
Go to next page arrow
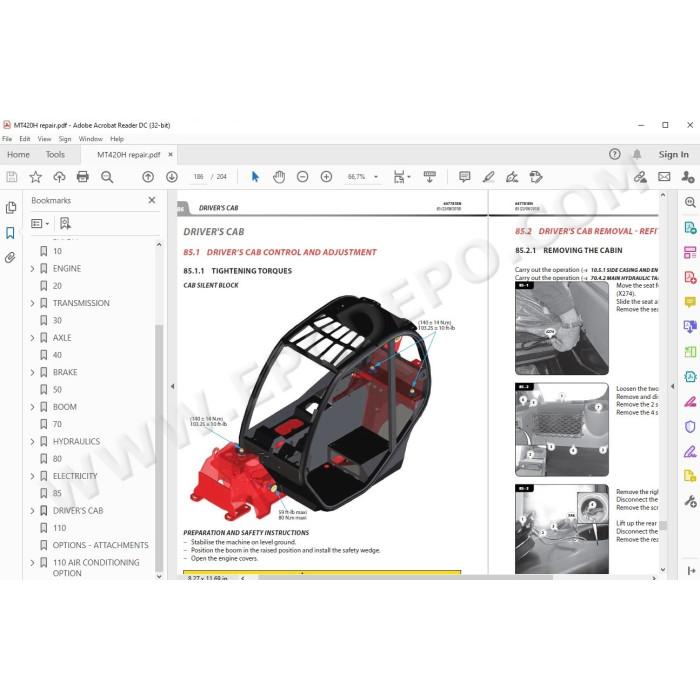coord(172,177)
